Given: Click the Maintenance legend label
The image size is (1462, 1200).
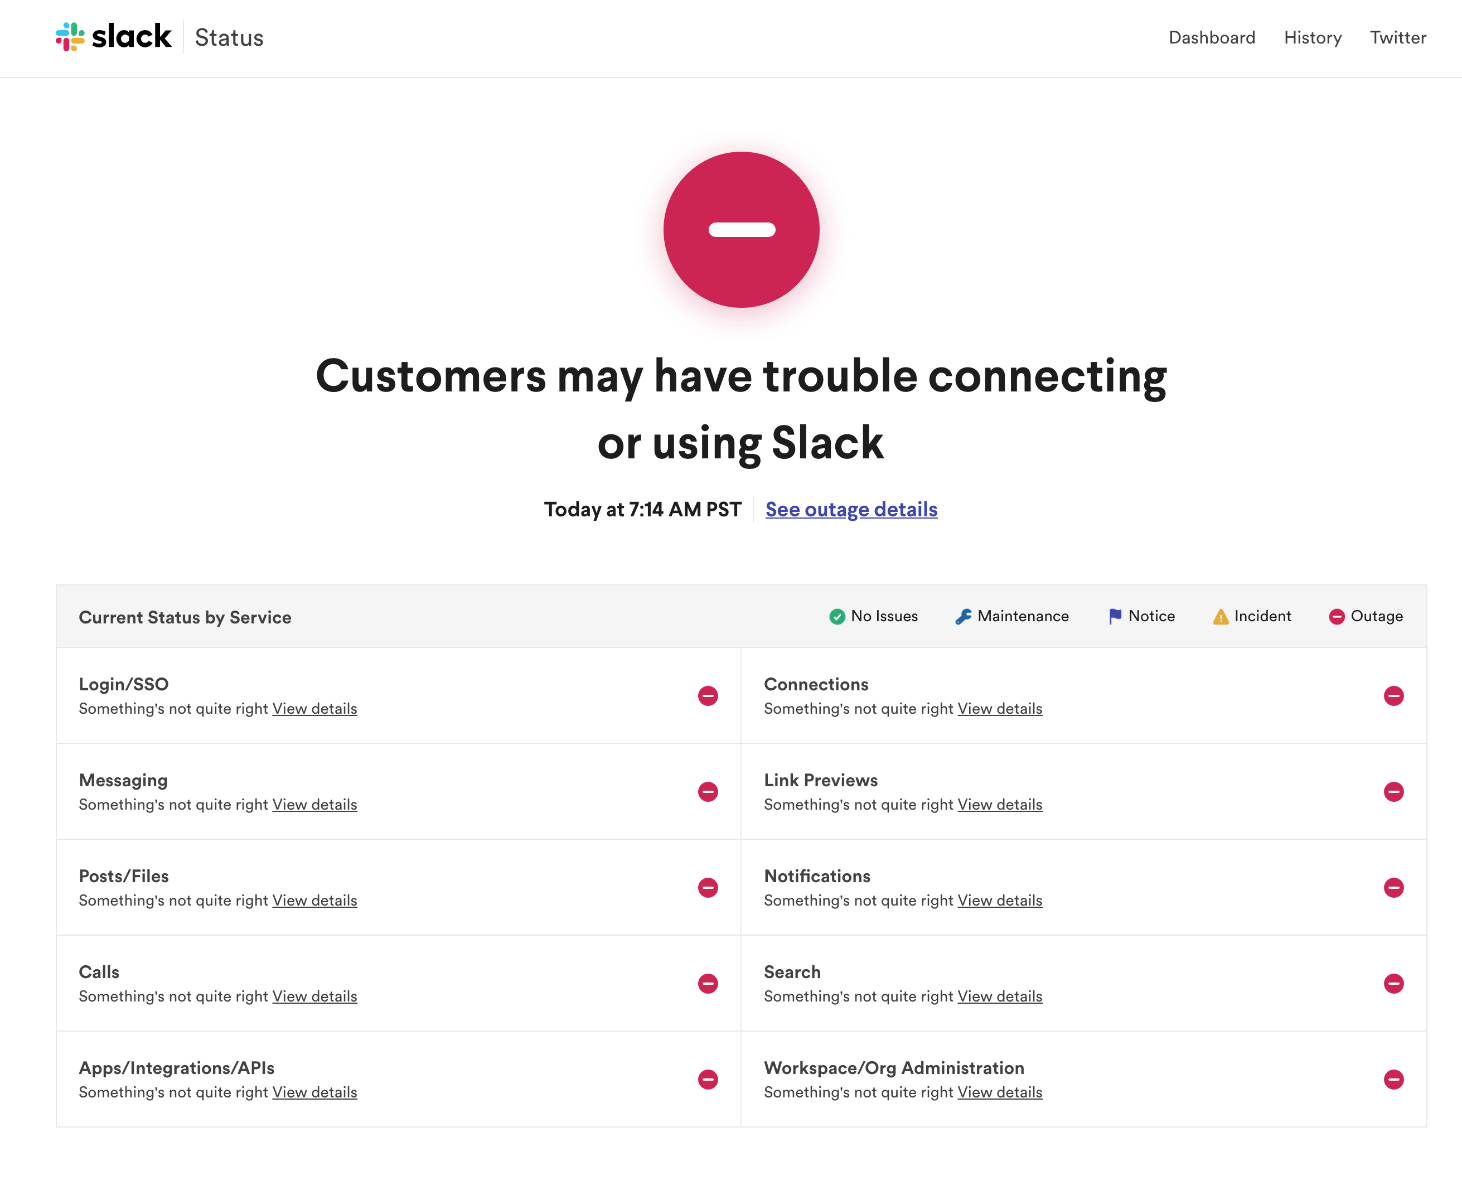Looking at the screenshot, I should tap(1023, 617).
